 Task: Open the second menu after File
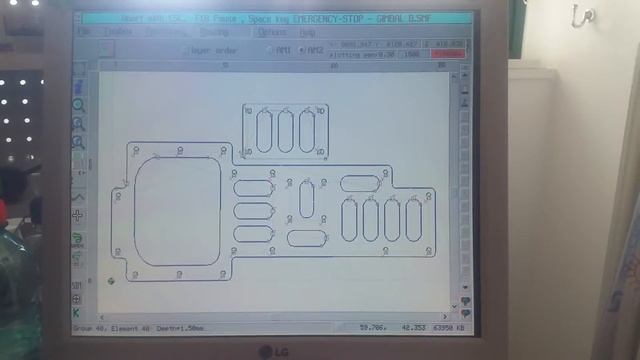(118, 32)
